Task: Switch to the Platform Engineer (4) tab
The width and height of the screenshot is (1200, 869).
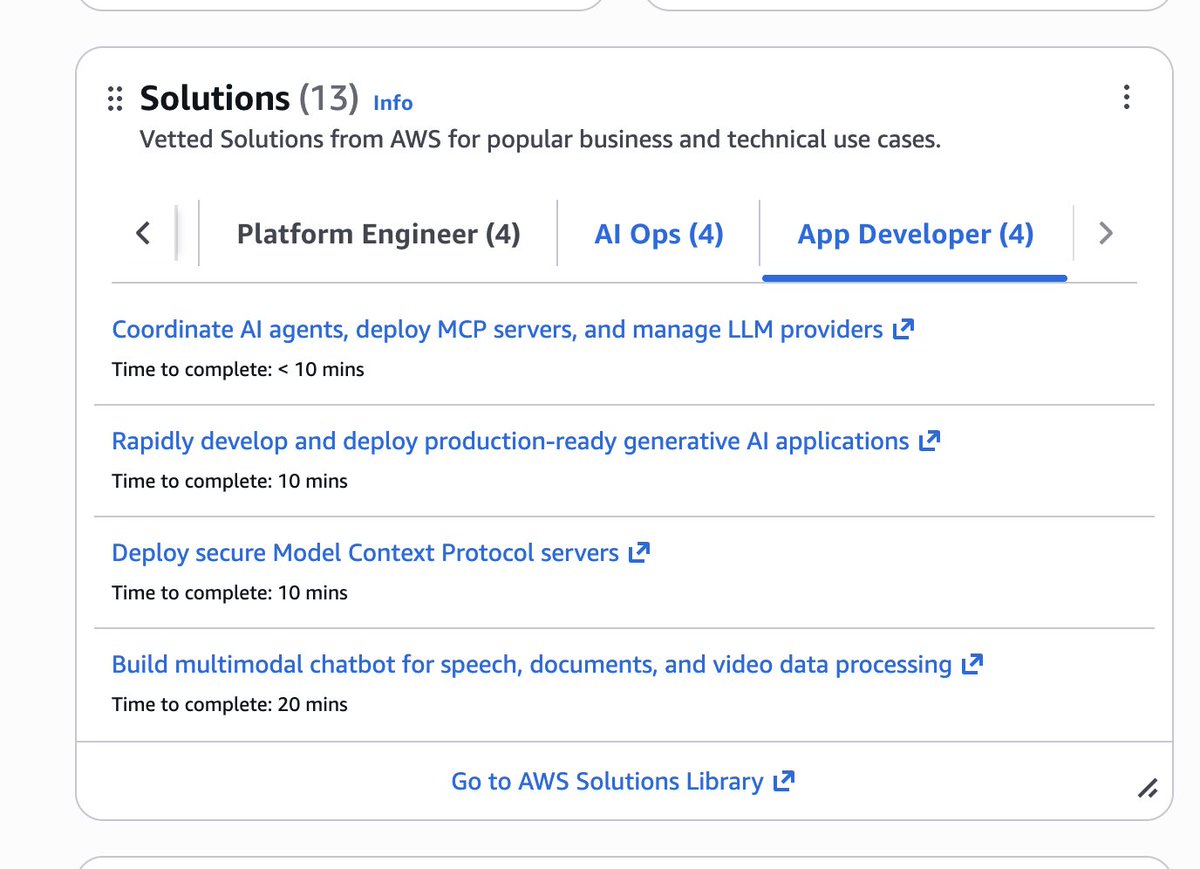Action: tap(378, 234)
